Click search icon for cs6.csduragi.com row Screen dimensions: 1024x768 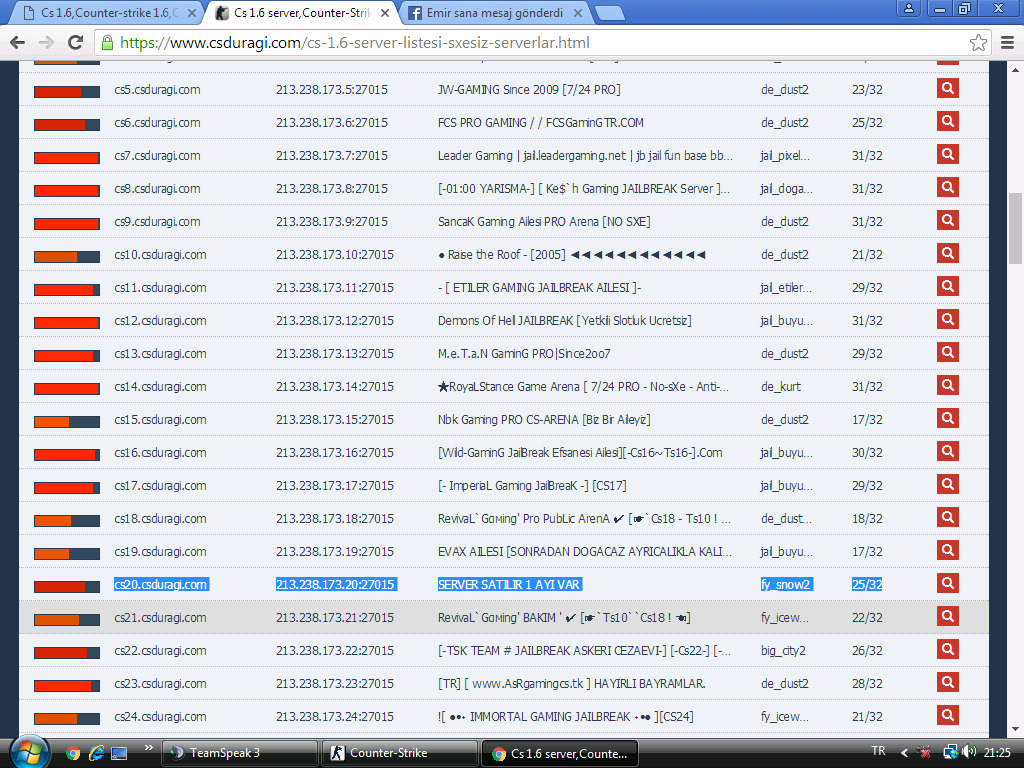948,121
